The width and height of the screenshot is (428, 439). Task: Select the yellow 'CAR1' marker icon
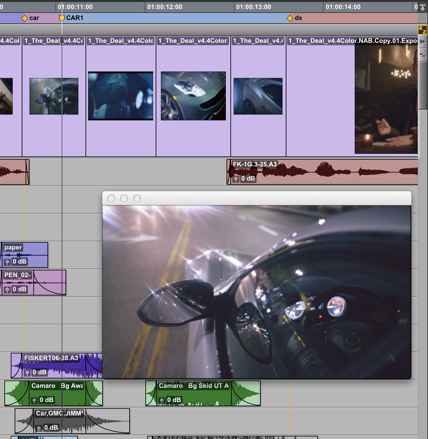[x=61, y=18]
